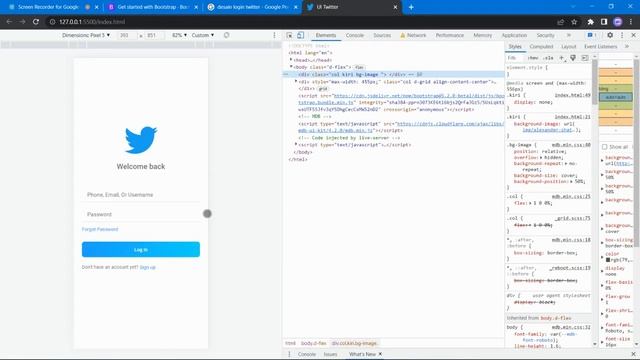The image size is (640, 360).
Task: Open device toolbar more options menu
Action: point(274,36)
